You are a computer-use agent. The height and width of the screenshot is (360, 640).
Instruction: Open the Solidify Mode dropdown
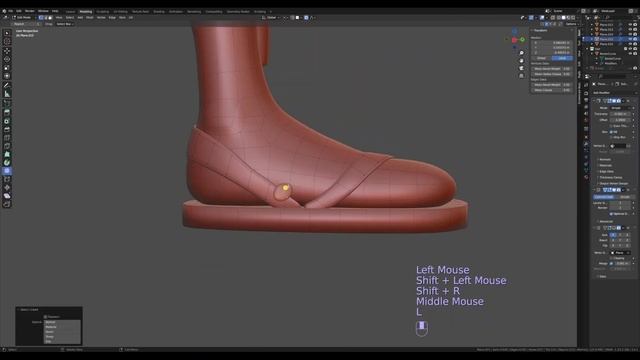[621, 108]
